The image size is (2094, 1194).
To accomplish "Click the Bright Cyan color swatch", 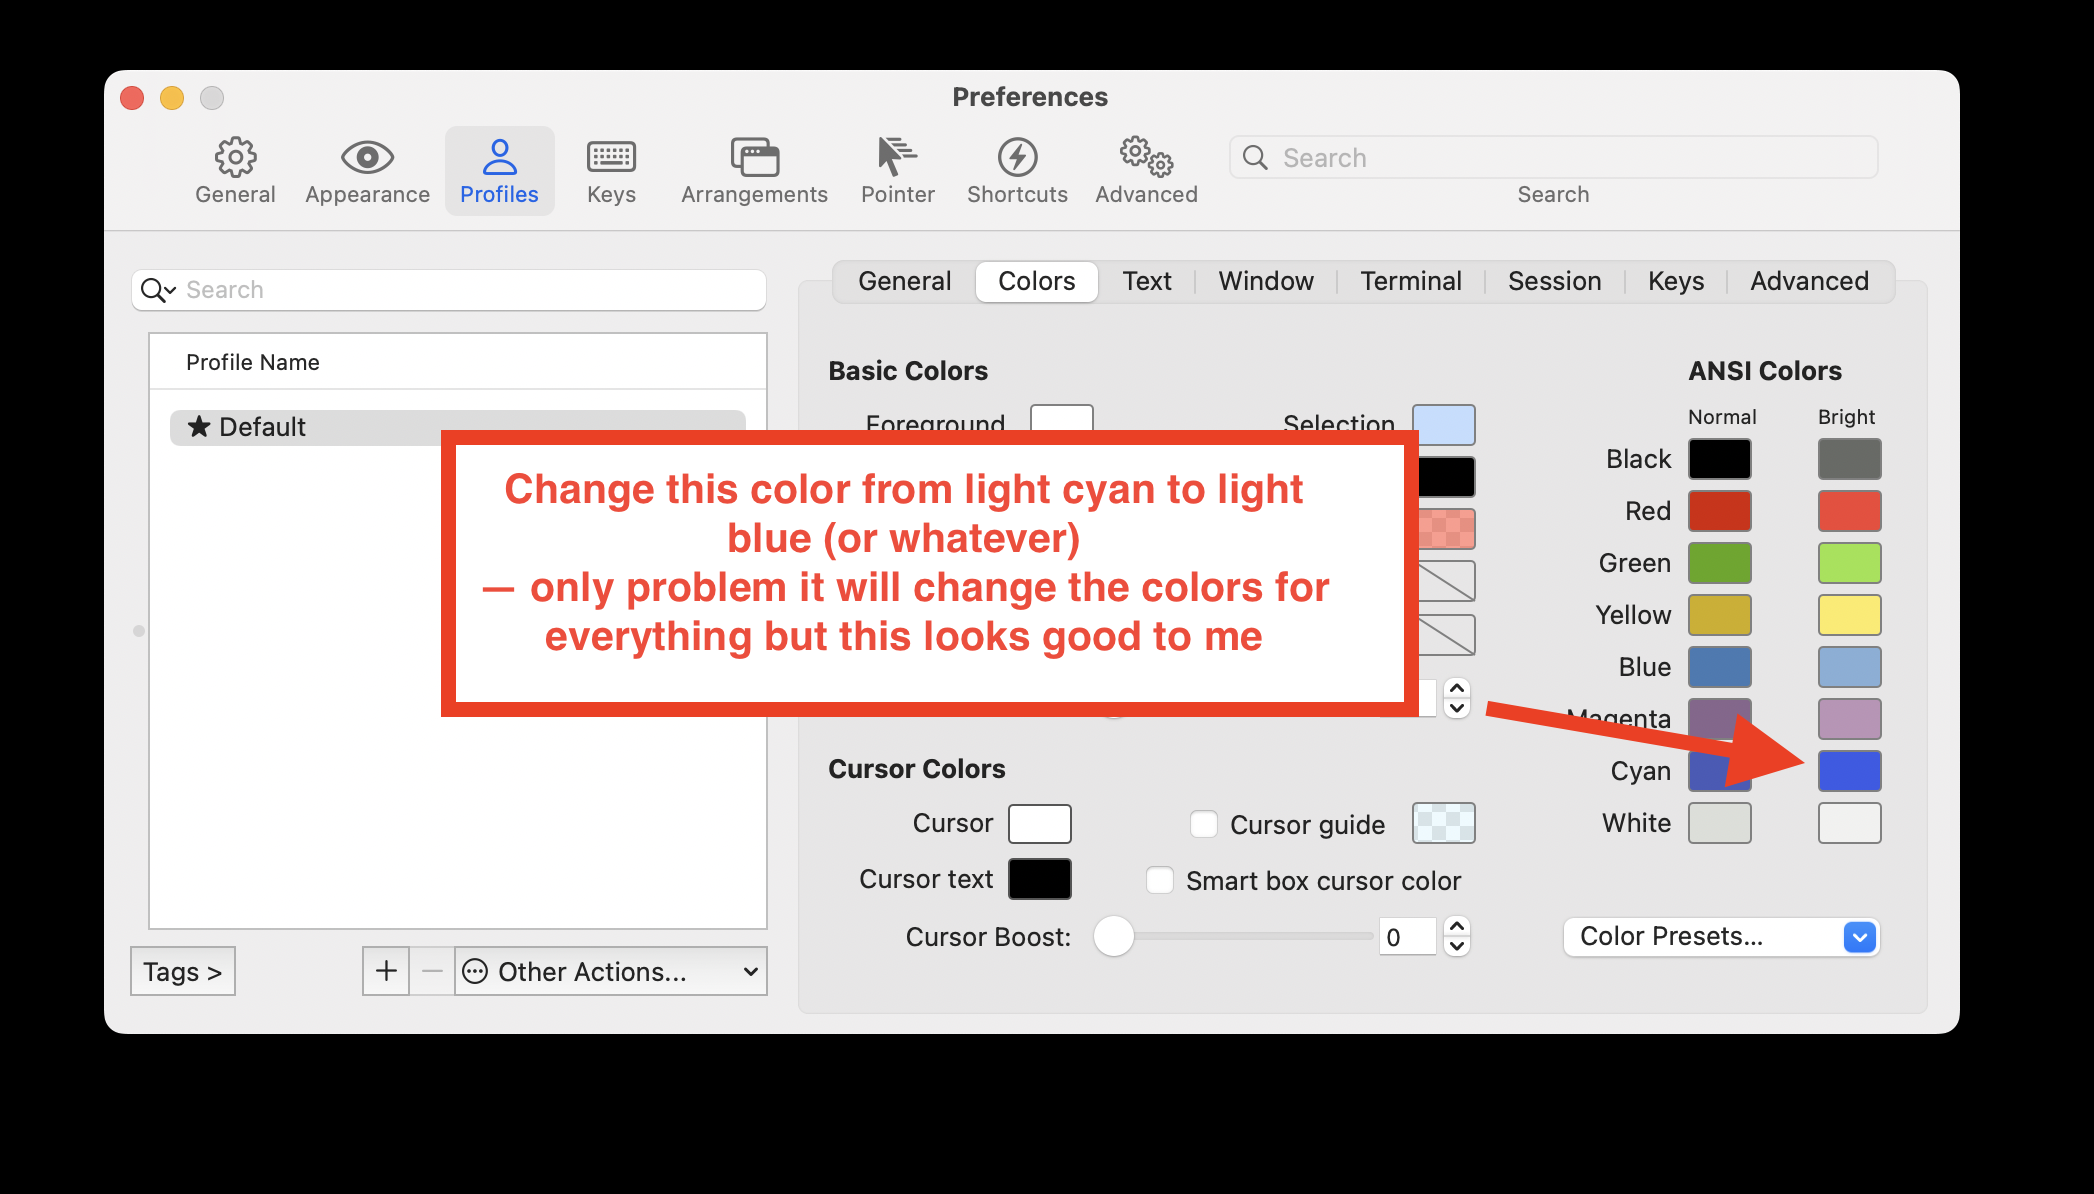I will 1849,771.
